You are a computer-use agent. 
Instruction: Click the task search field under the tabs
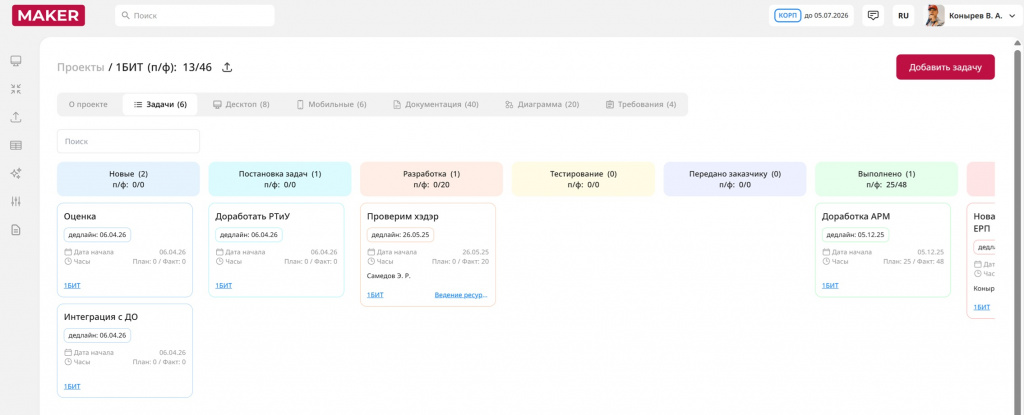128,141
